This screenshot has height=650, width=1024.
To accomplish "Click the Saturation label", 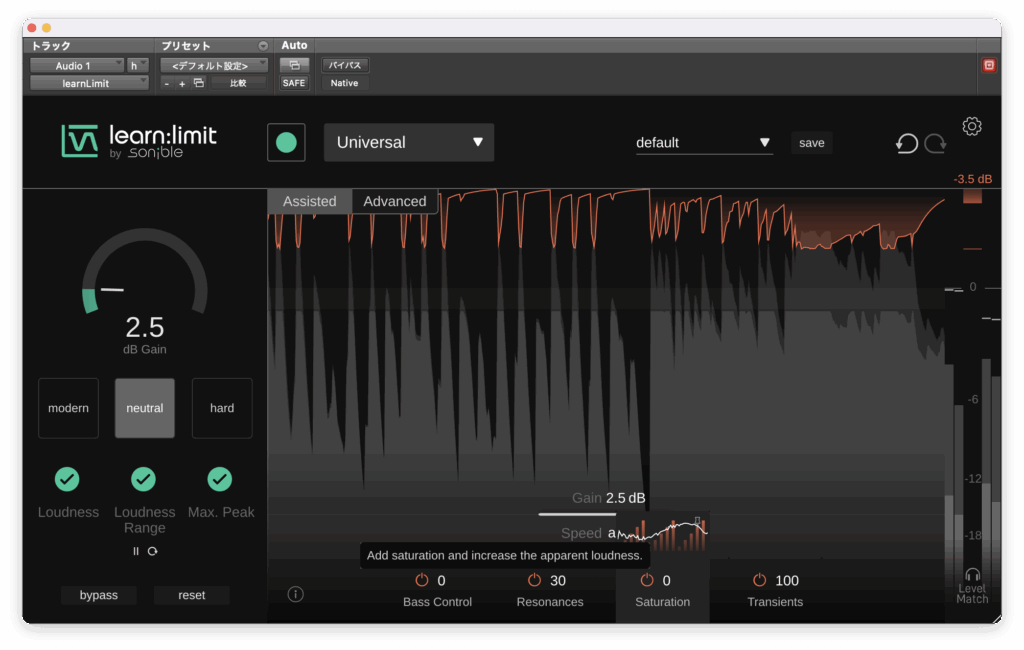I will [662, 602].
